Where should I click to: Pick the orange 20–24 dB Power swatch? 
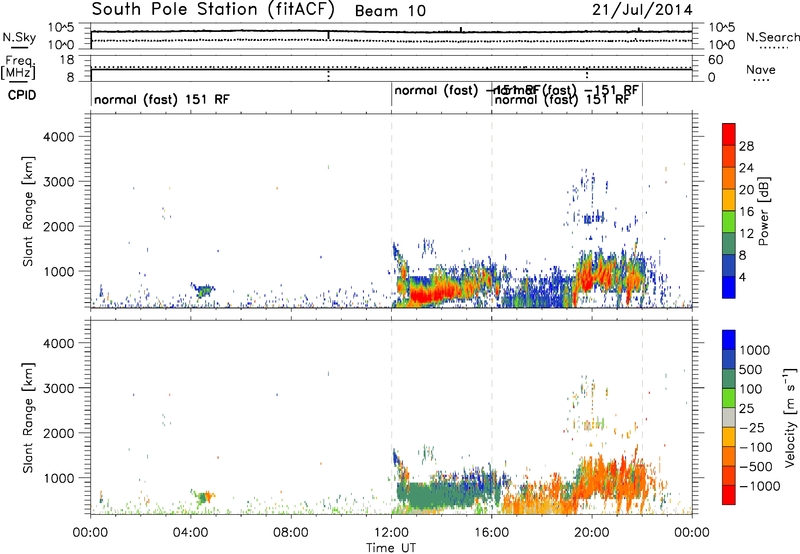729,178
